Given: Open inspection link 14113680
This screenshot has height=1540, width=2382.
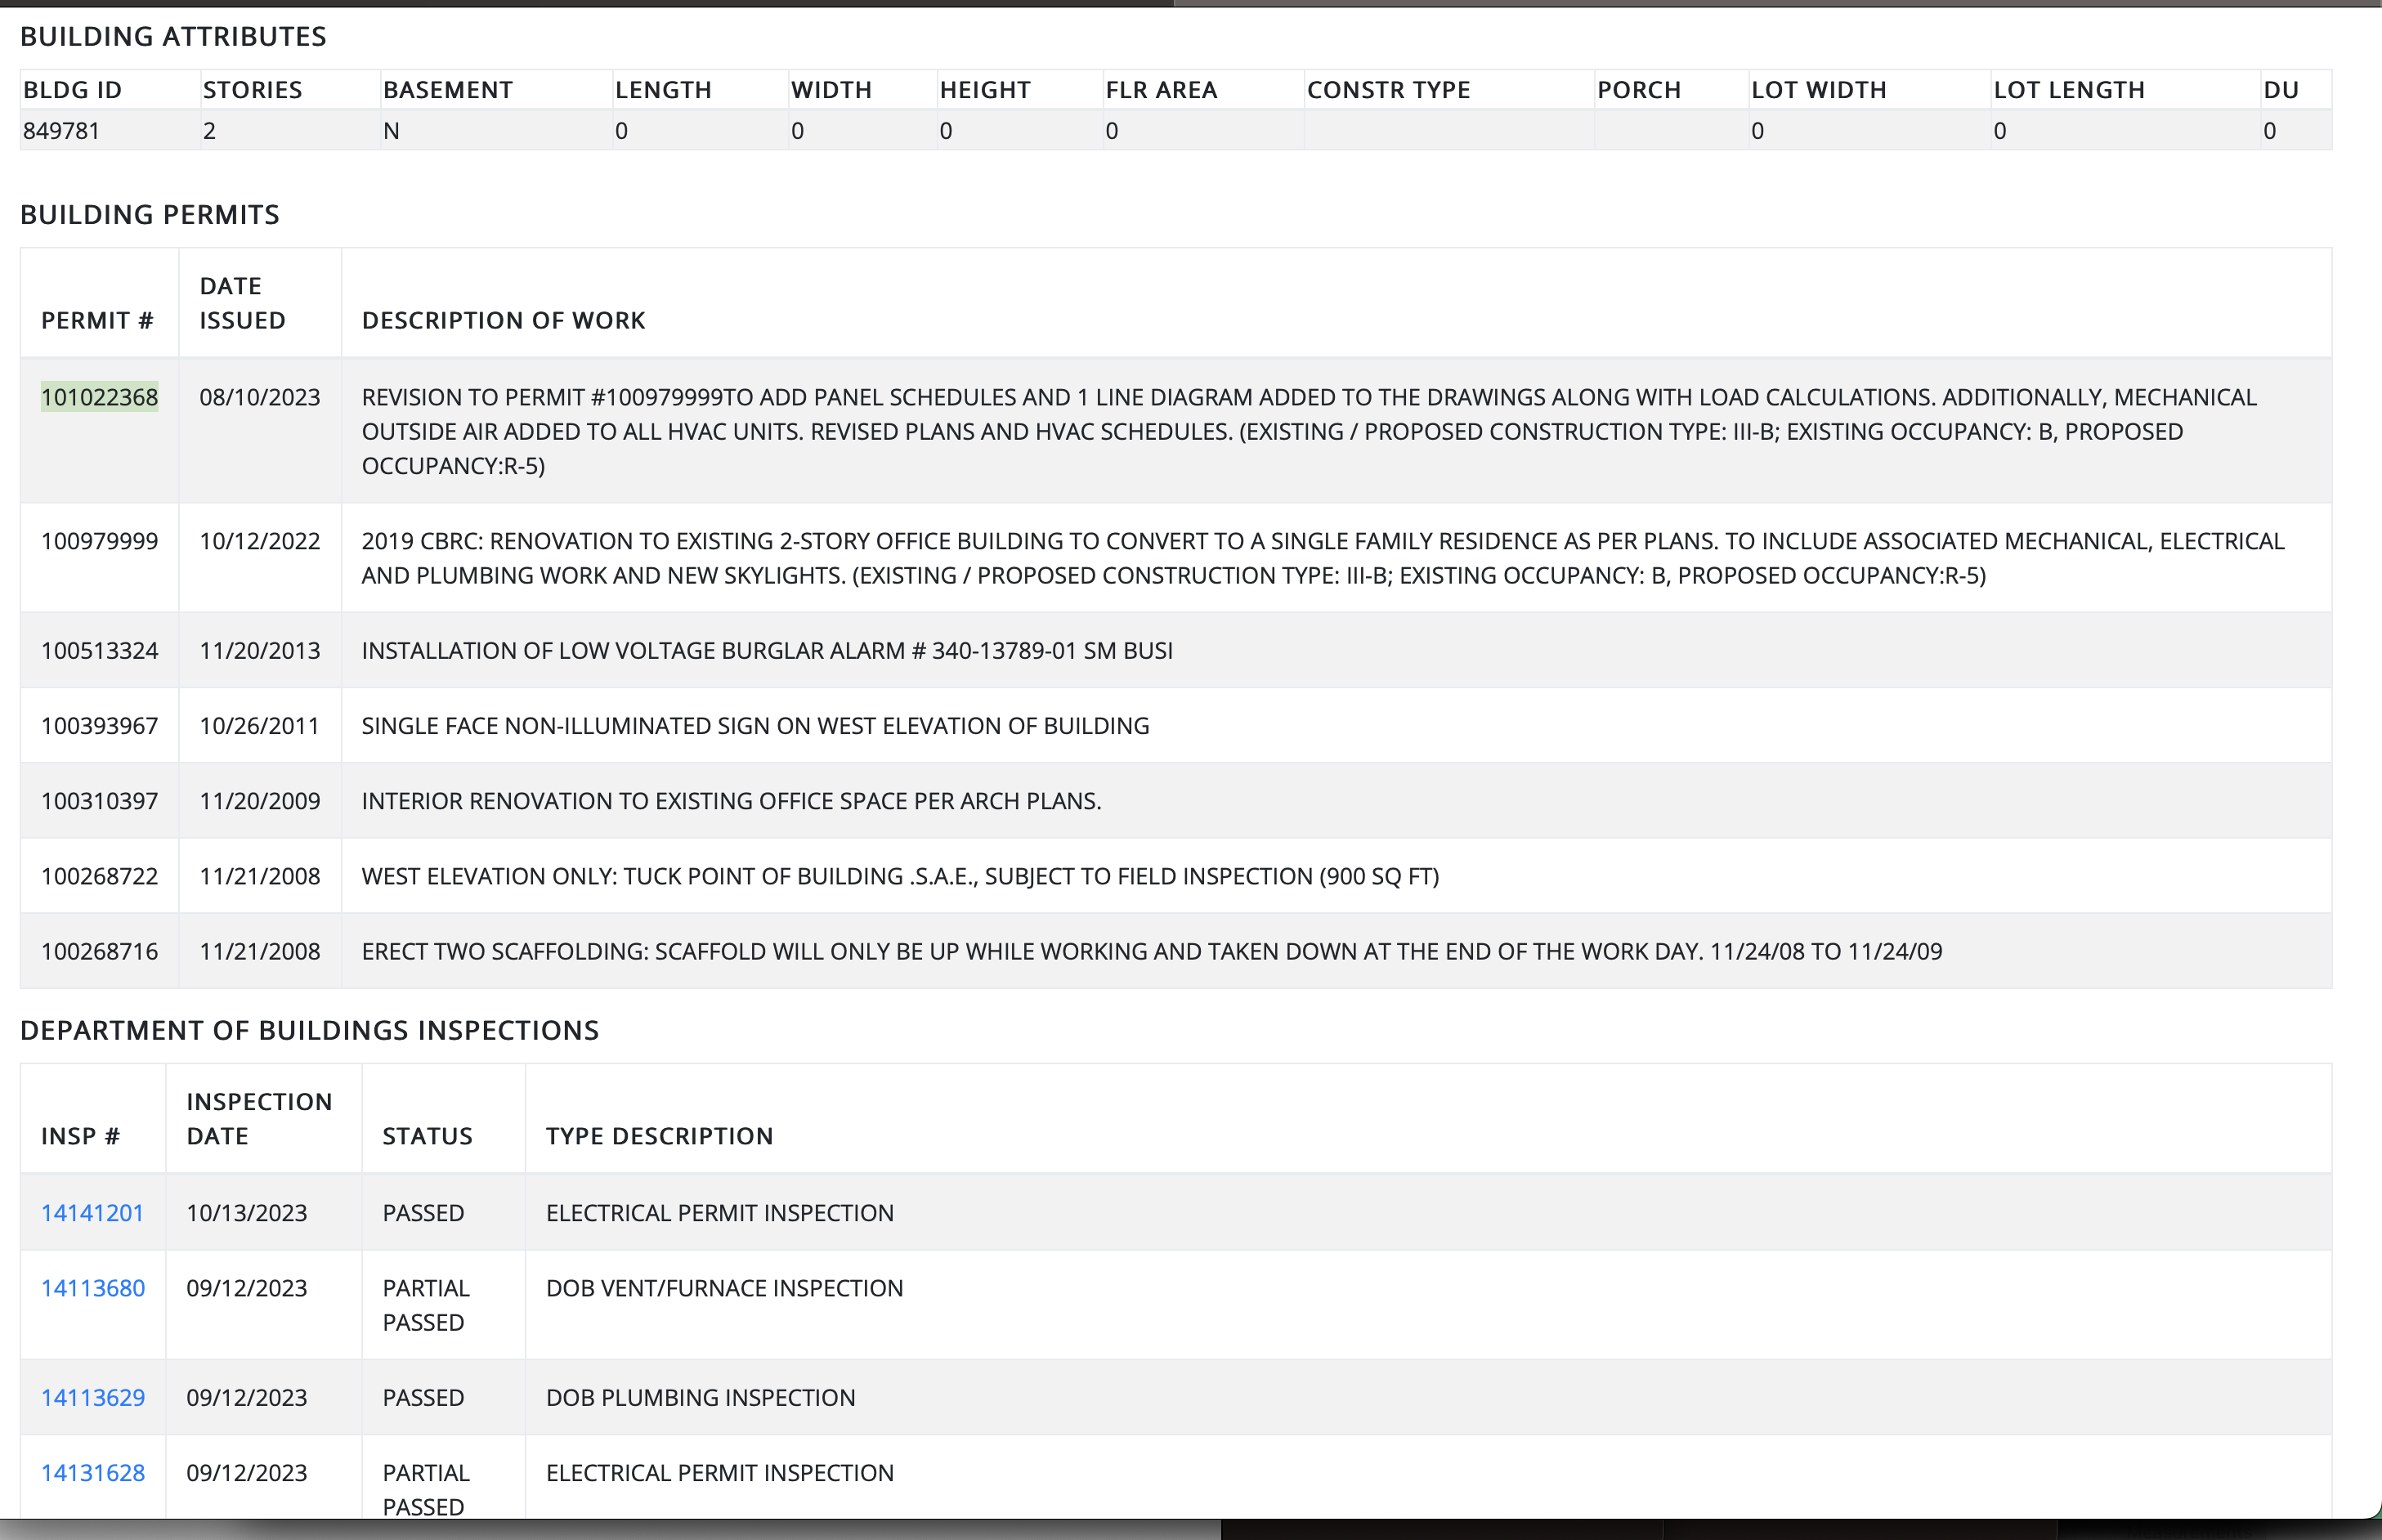Looking at the screenshot, I should [x=92, y=1288].
